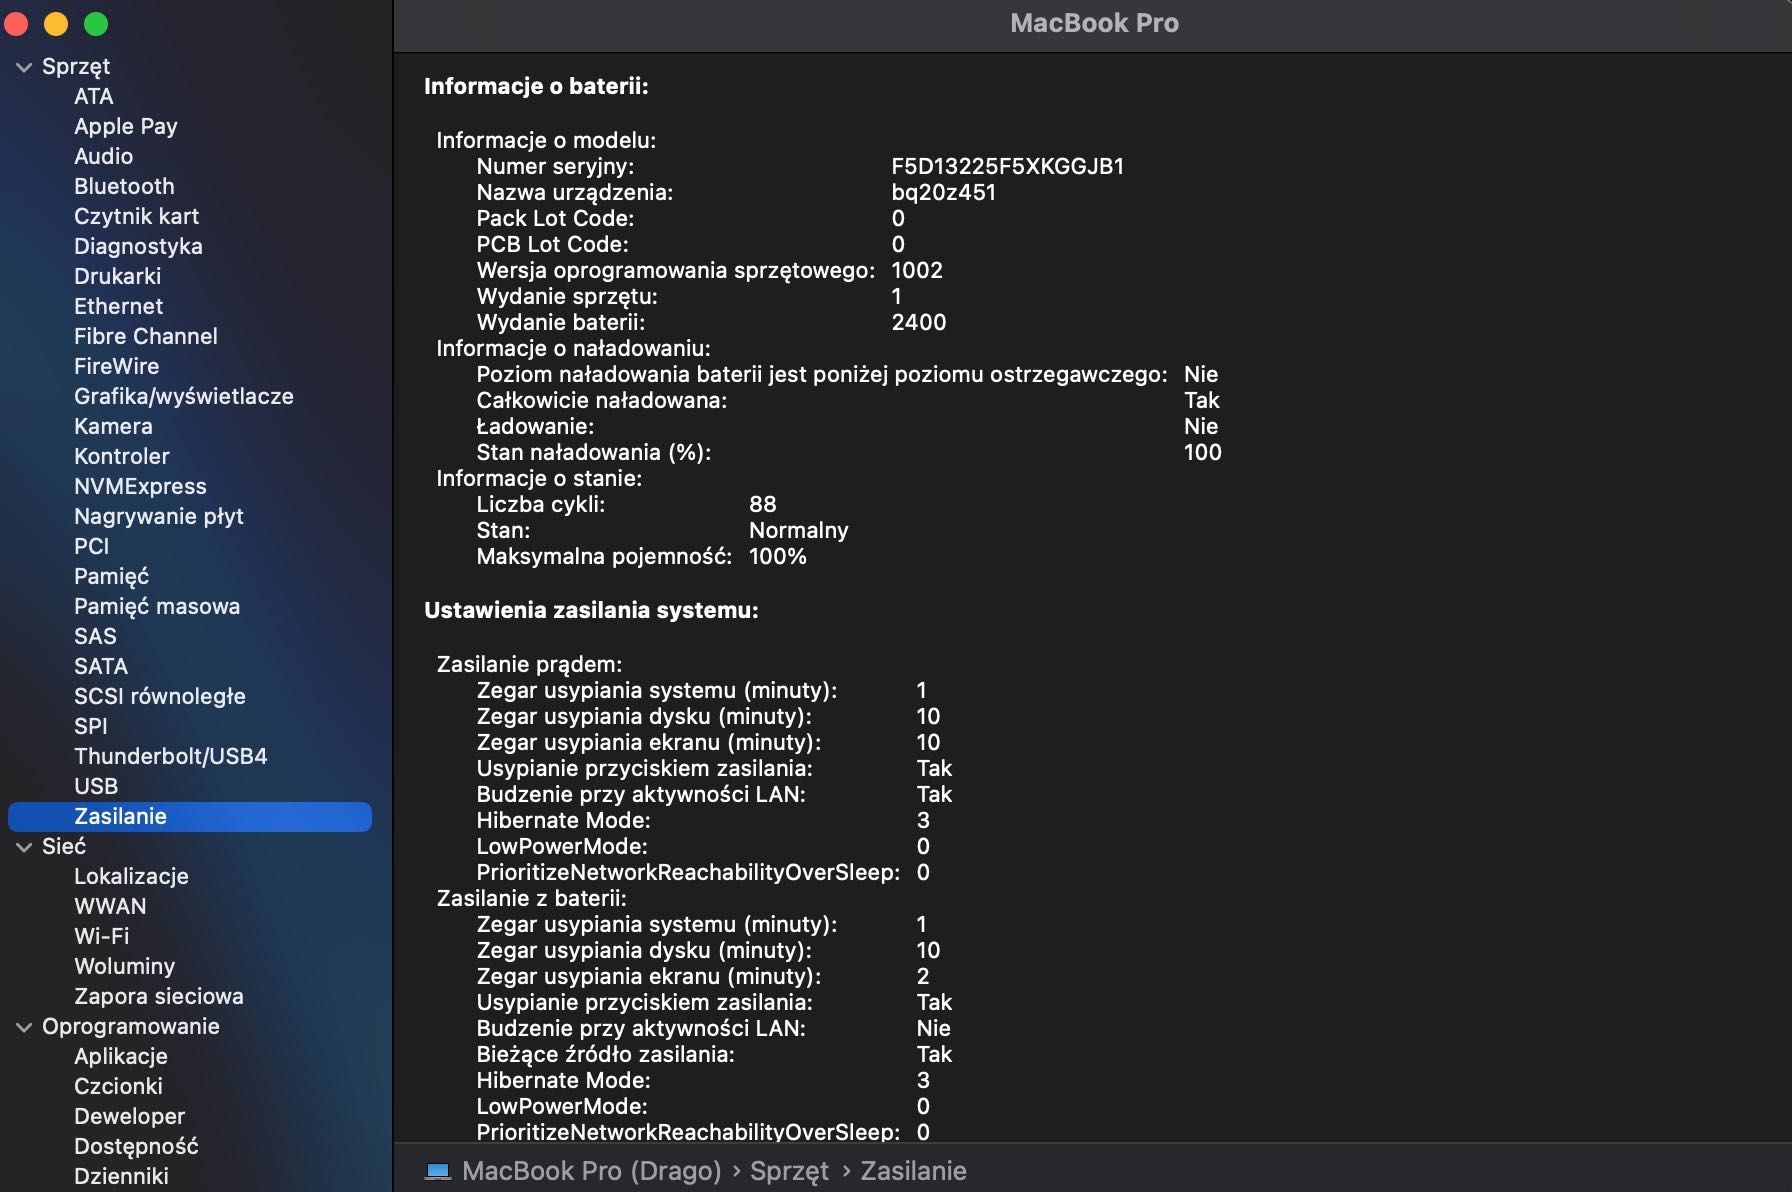Click Ustawienia zasilania systemu heading
The height and width of the screenshot is (1192, 1792).
pos(591,610)
